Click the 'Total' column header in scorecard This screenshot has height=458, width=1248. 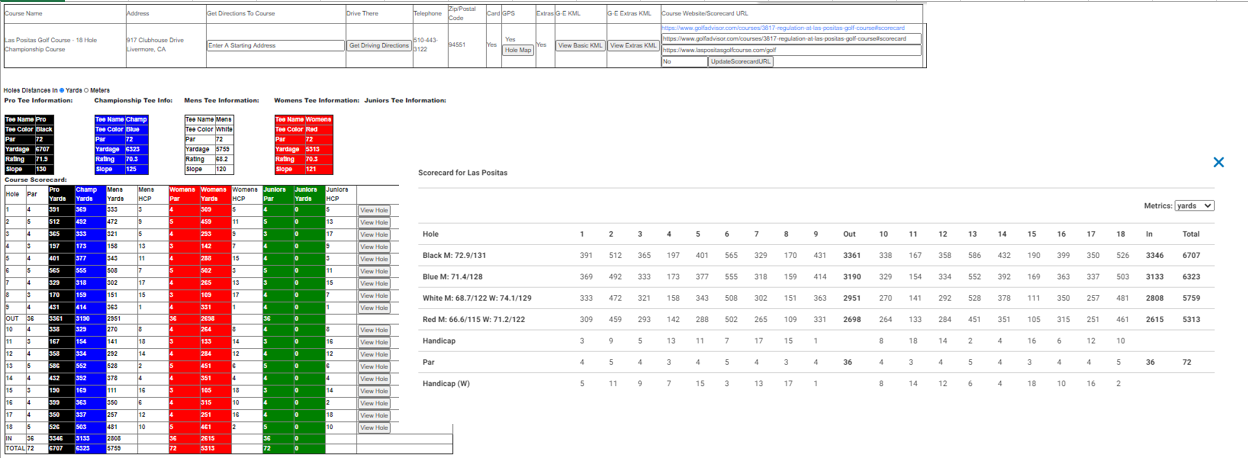pos(1191,234)
